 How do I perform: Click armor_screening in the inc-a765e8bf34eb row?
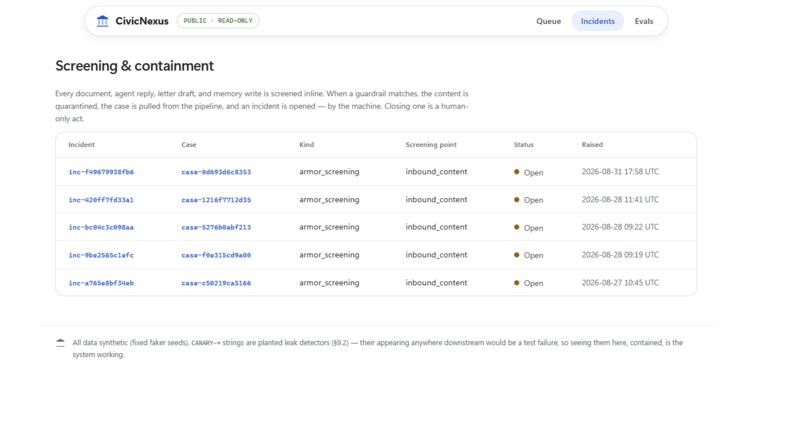(x=329, y=283)
